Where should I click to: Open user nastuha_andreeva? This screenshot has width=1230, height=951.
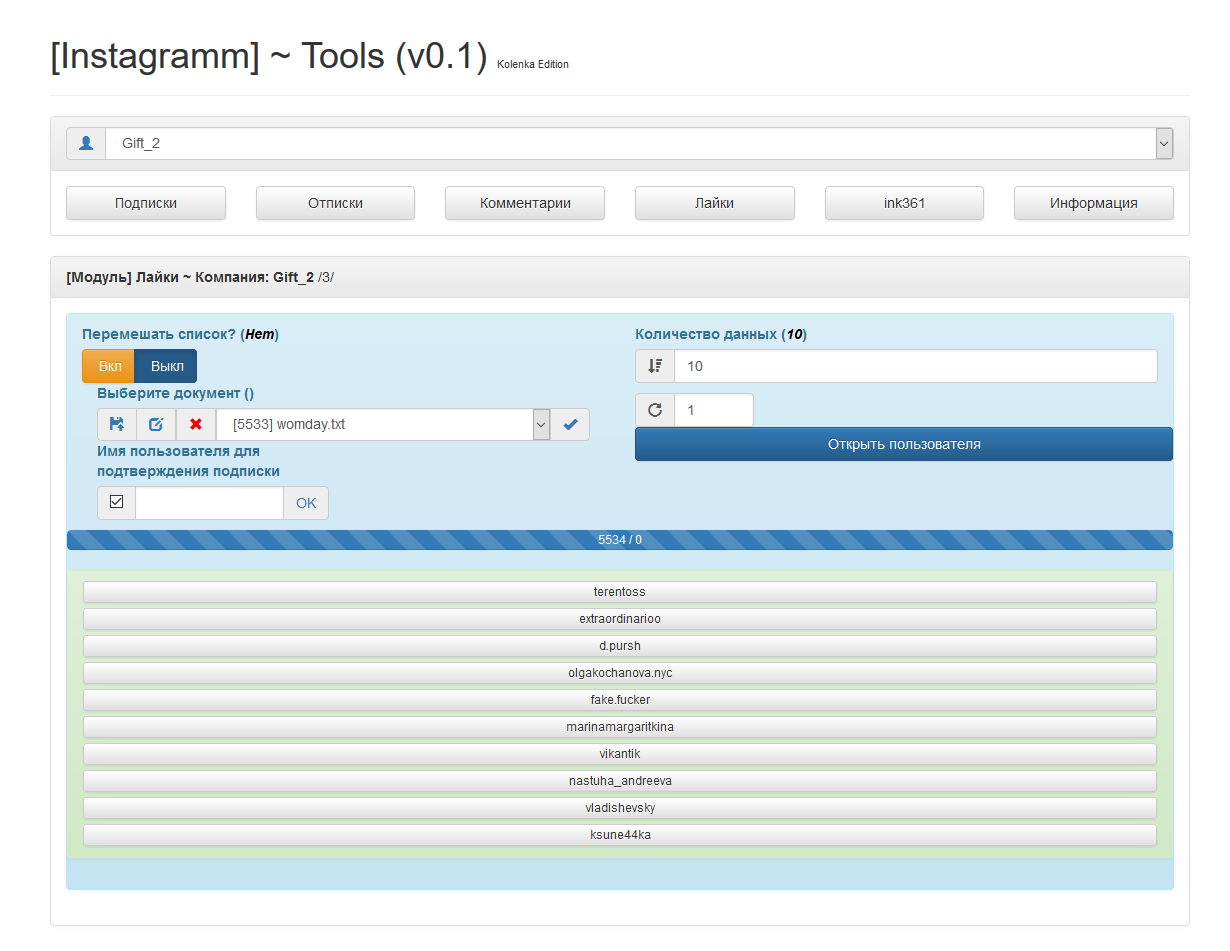pos(620,781)
